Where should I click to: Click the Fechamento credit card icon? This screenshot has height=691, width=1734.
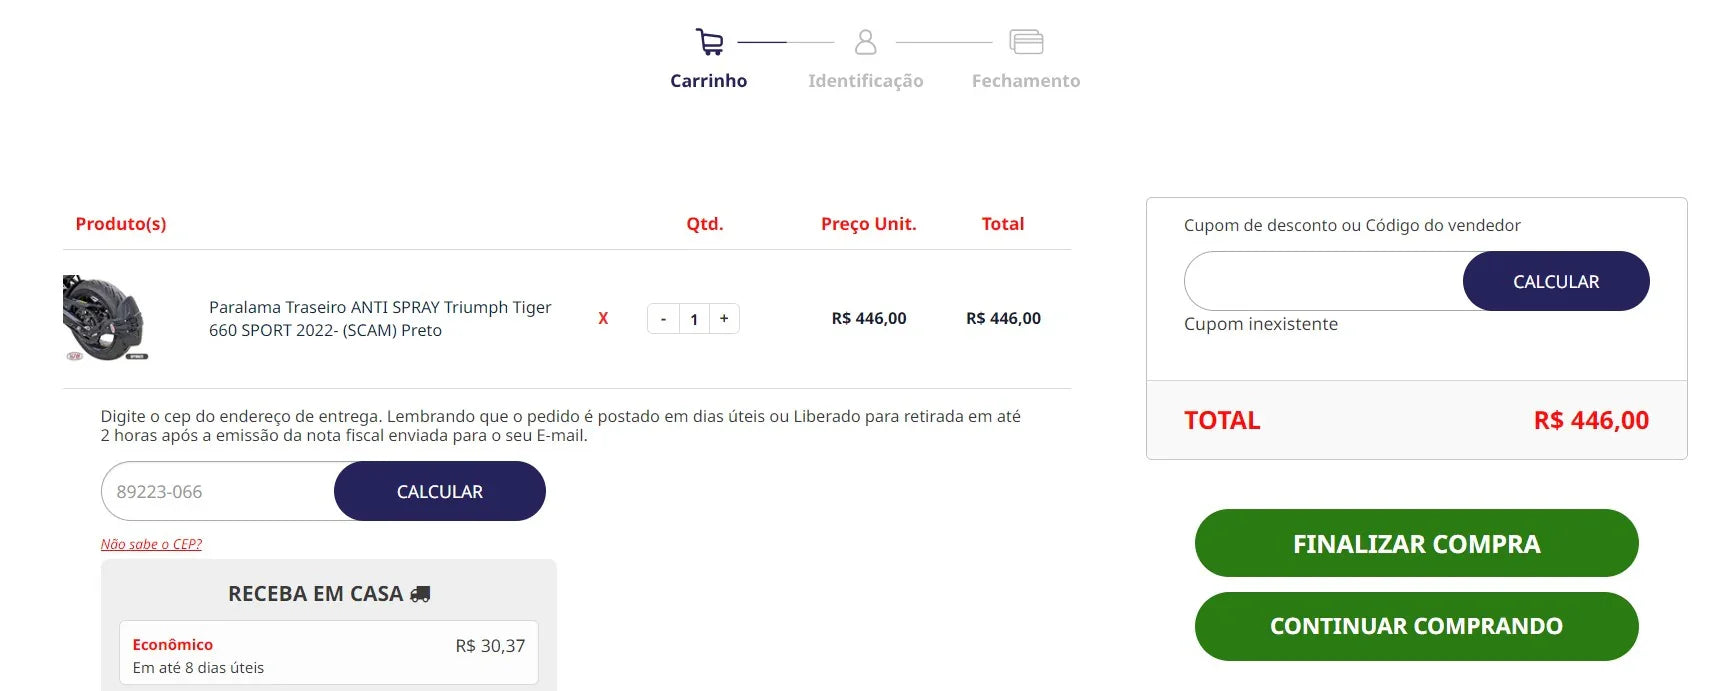pos(1026,42)
